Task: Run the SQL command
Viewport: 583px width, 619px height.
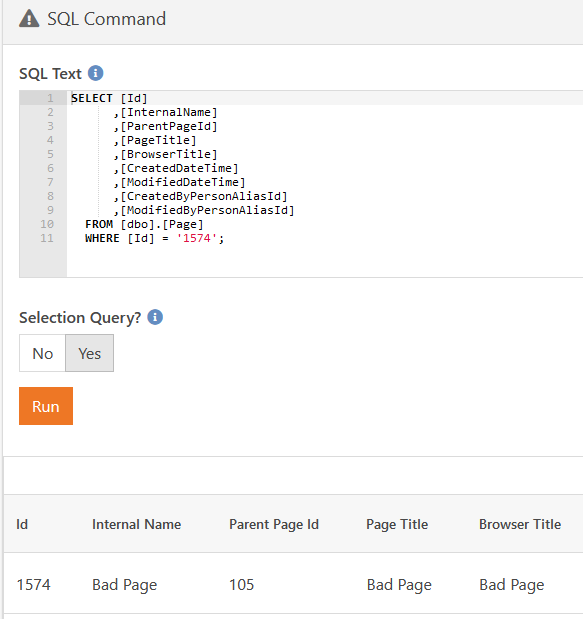Action: [x=46, y=406]
